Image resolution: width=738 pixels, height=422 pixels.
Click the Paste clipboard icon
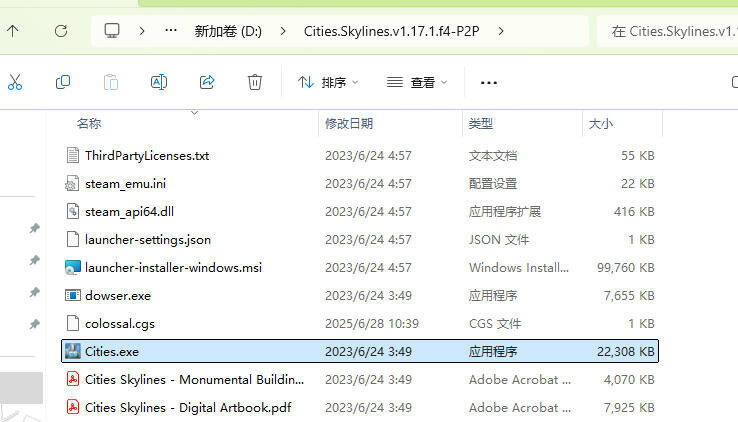[111, 82]
